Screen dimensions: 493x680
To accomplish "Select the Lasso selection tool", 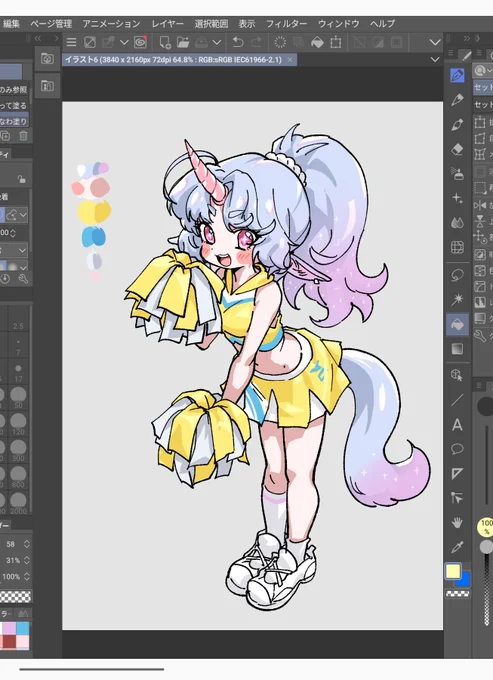I will [x=457, y=275].
